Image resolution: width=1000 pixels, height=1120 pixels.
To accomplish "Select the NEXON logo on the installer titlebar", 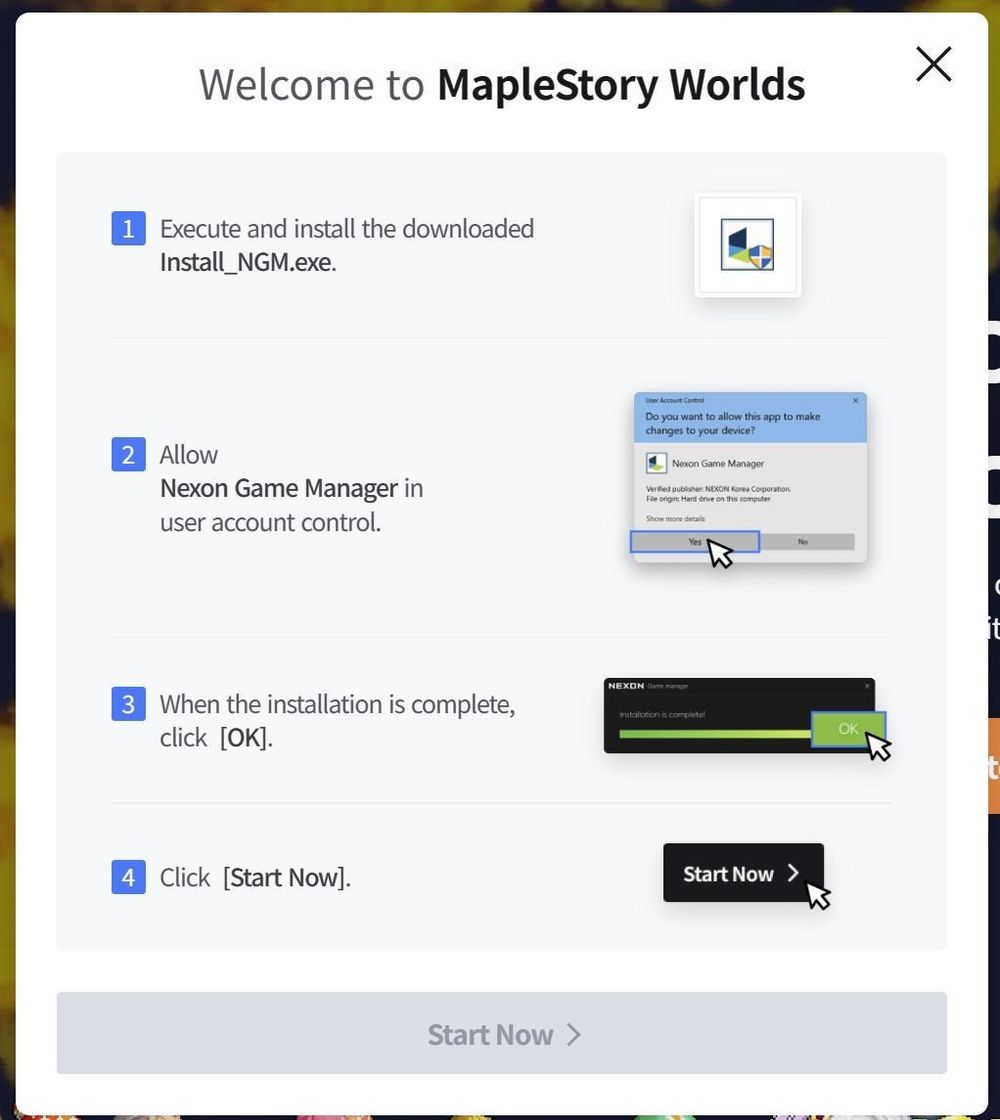I will pos(625,686).
